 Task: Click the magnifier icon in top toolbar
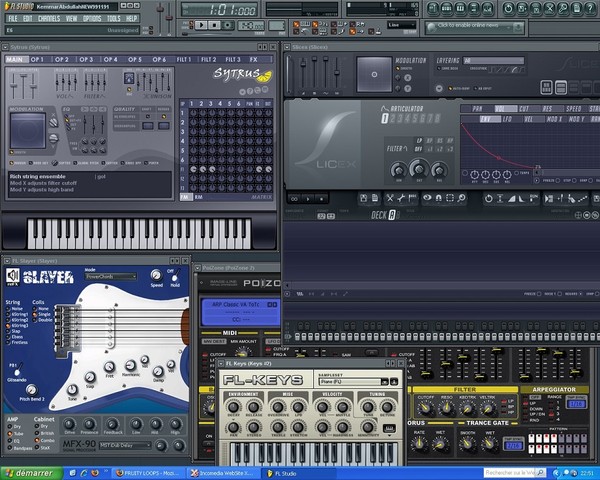point(563,8)
